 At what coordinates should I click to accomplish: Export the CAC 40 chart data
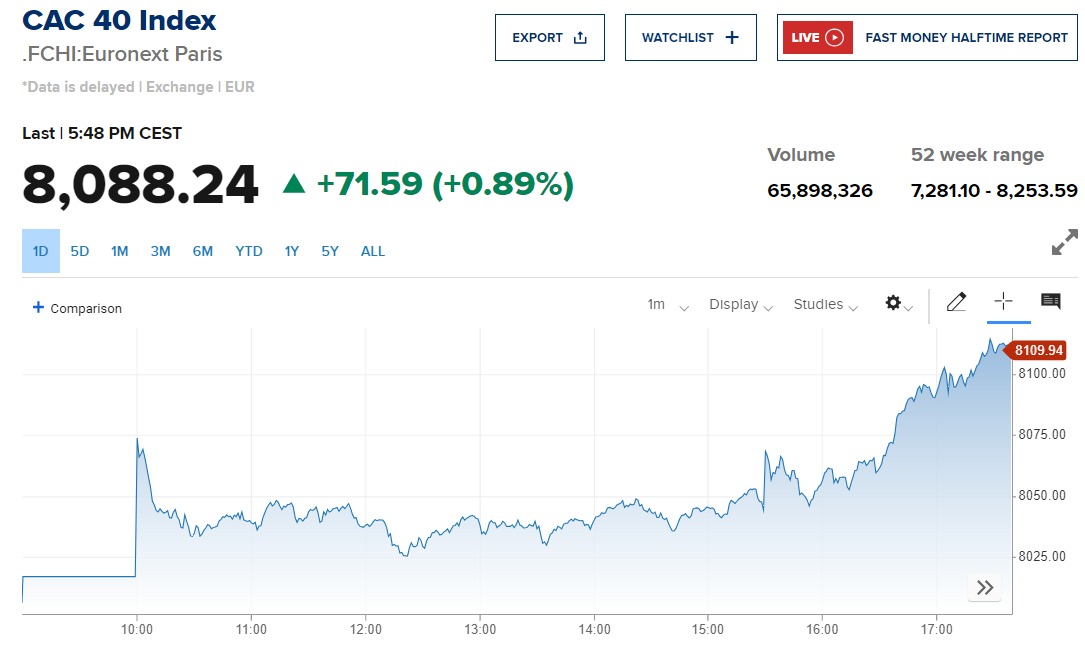[550, 38]
